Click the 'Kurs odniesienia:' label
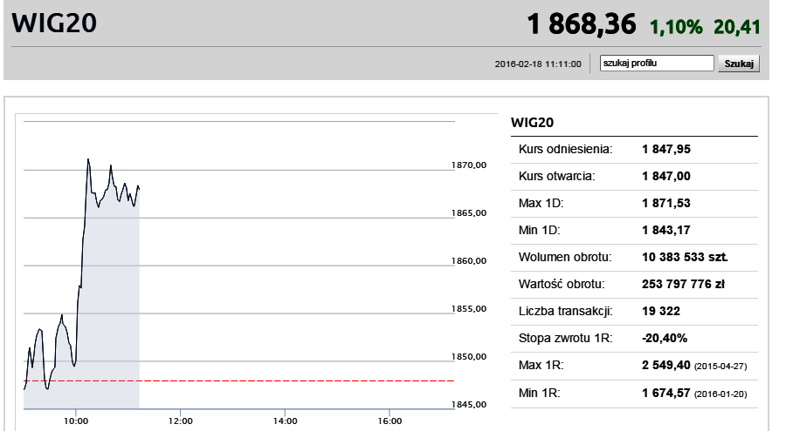The image size is (786, 431). tap(565, 149)
